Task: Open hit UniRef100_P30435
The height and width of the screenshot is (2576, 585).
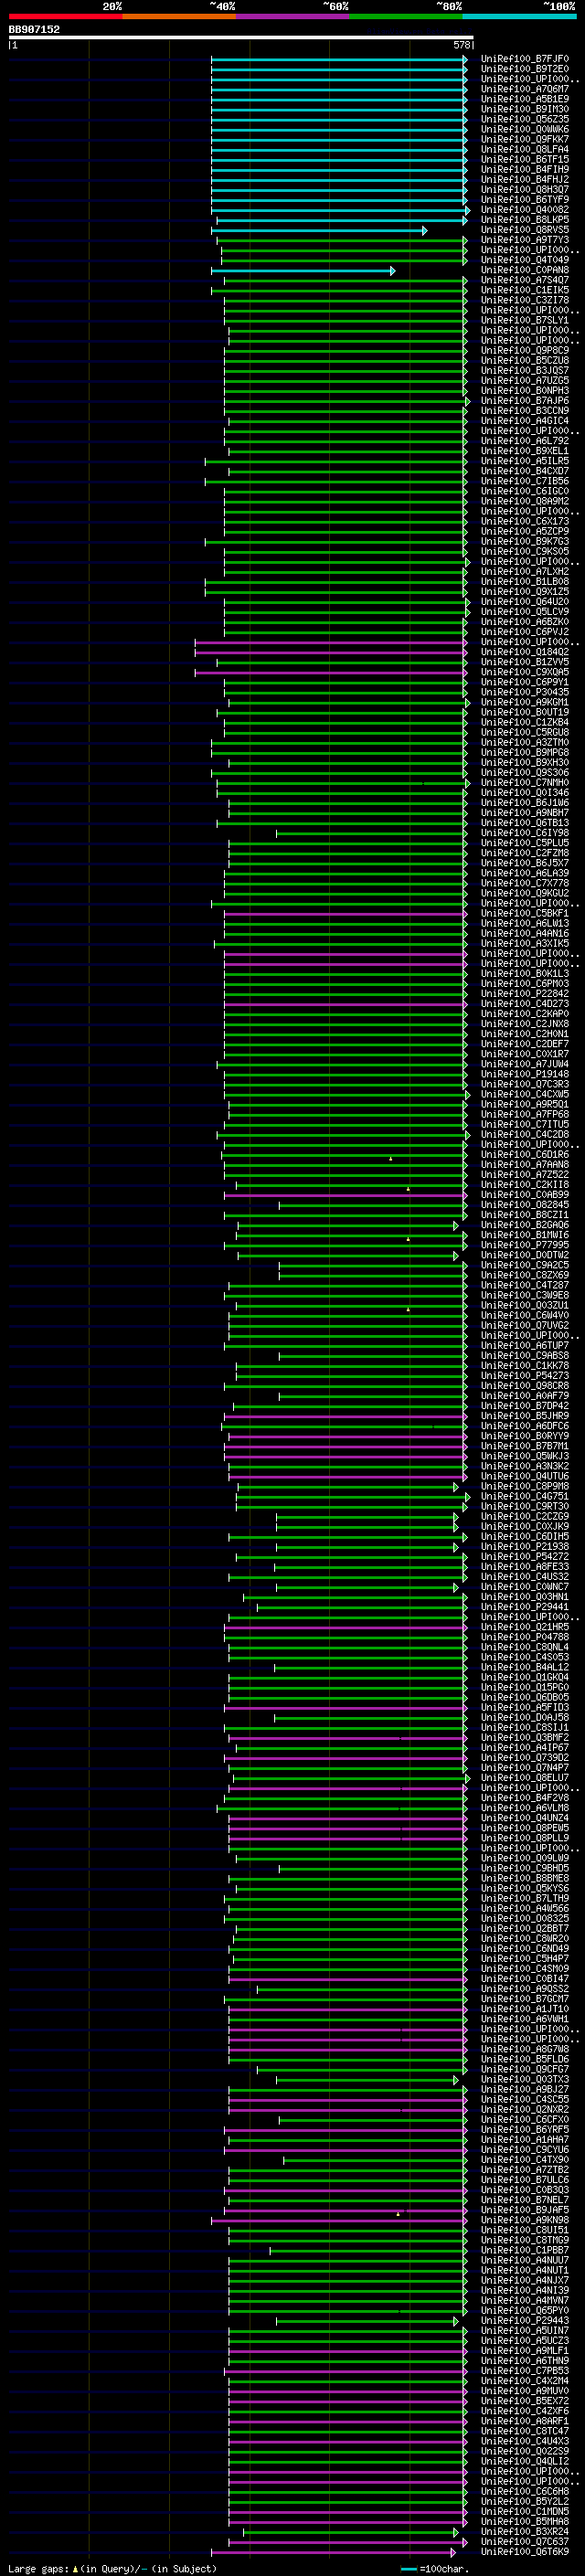Action: point(524,692)
